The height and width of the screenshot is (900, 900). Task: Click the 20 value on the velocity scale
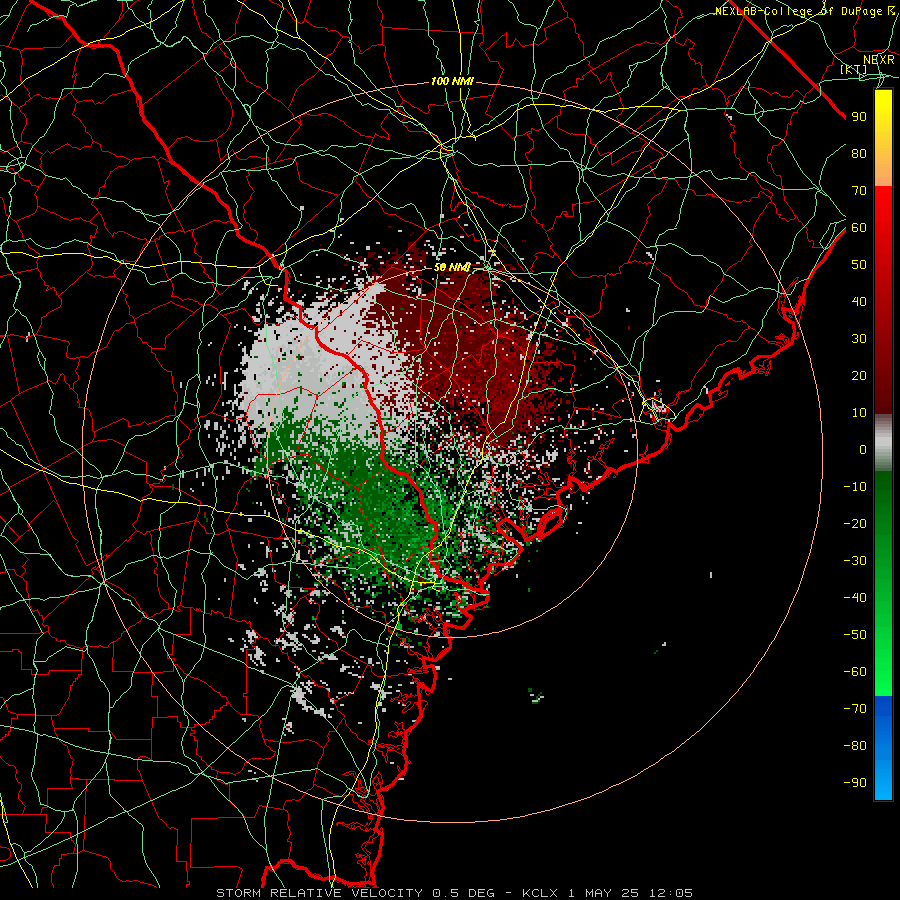pyautogui.click(x=859, y=376)
